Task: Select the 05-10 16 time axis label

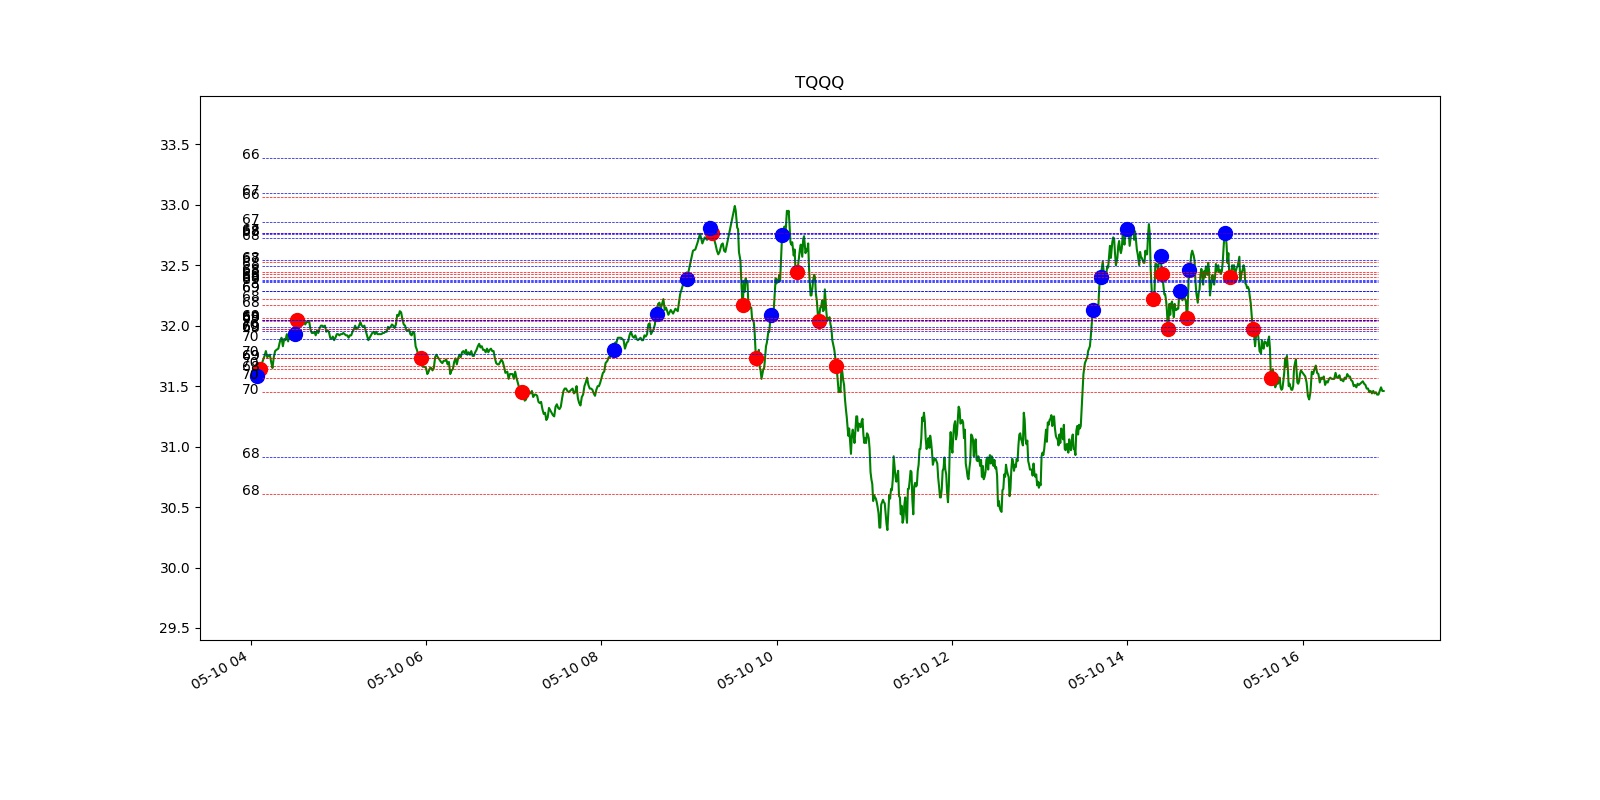Action: [1272, 670]
